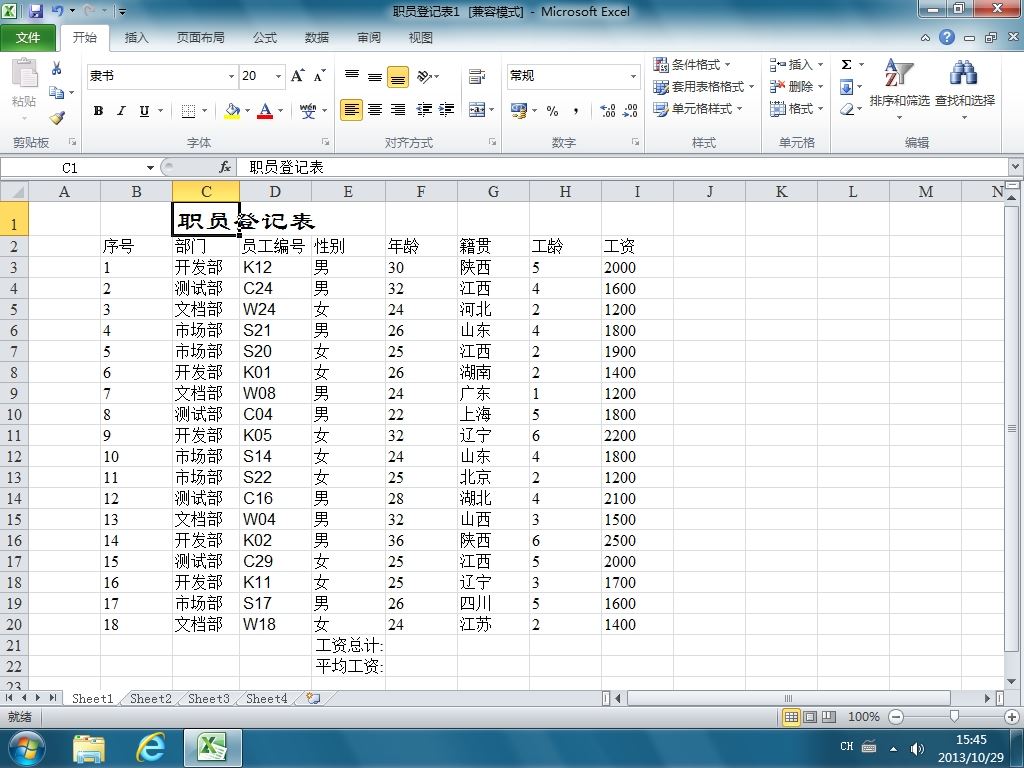This screenshot has height=768, width=1024.
Task: Click the Copy icon in clipboard group
Action: [57, 93]
